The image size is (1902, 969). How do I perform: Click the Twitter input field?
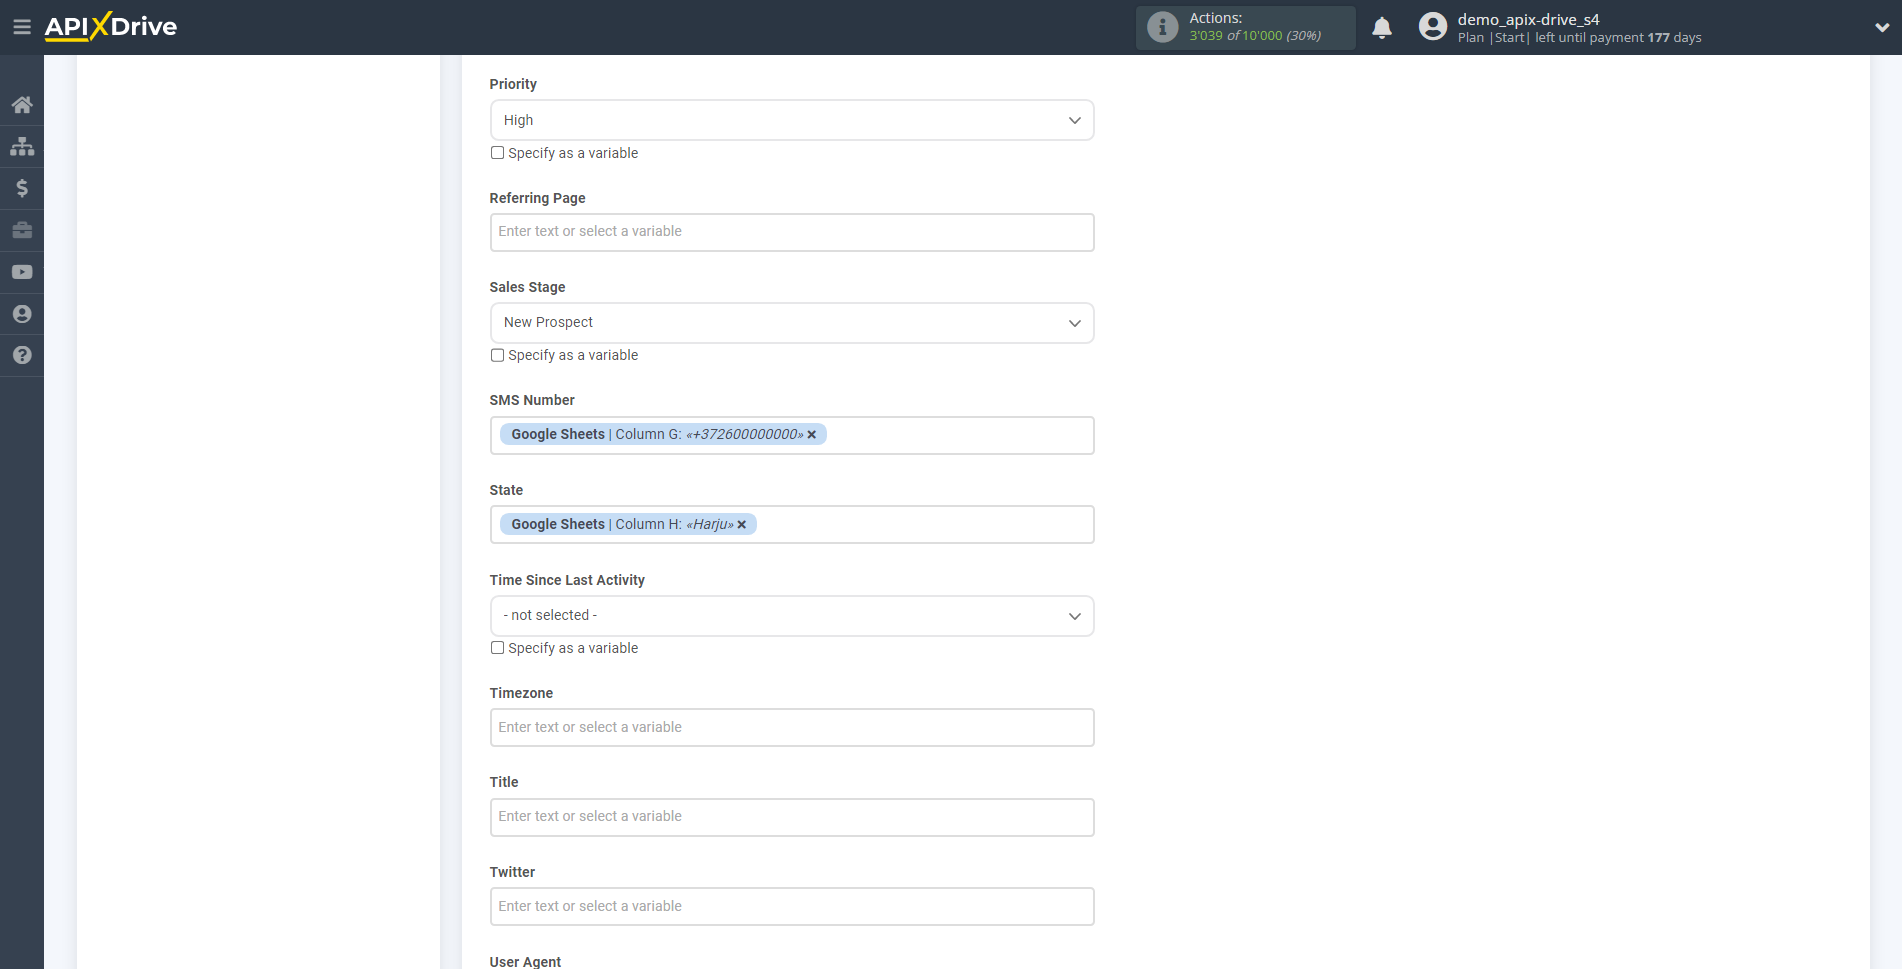792,907
